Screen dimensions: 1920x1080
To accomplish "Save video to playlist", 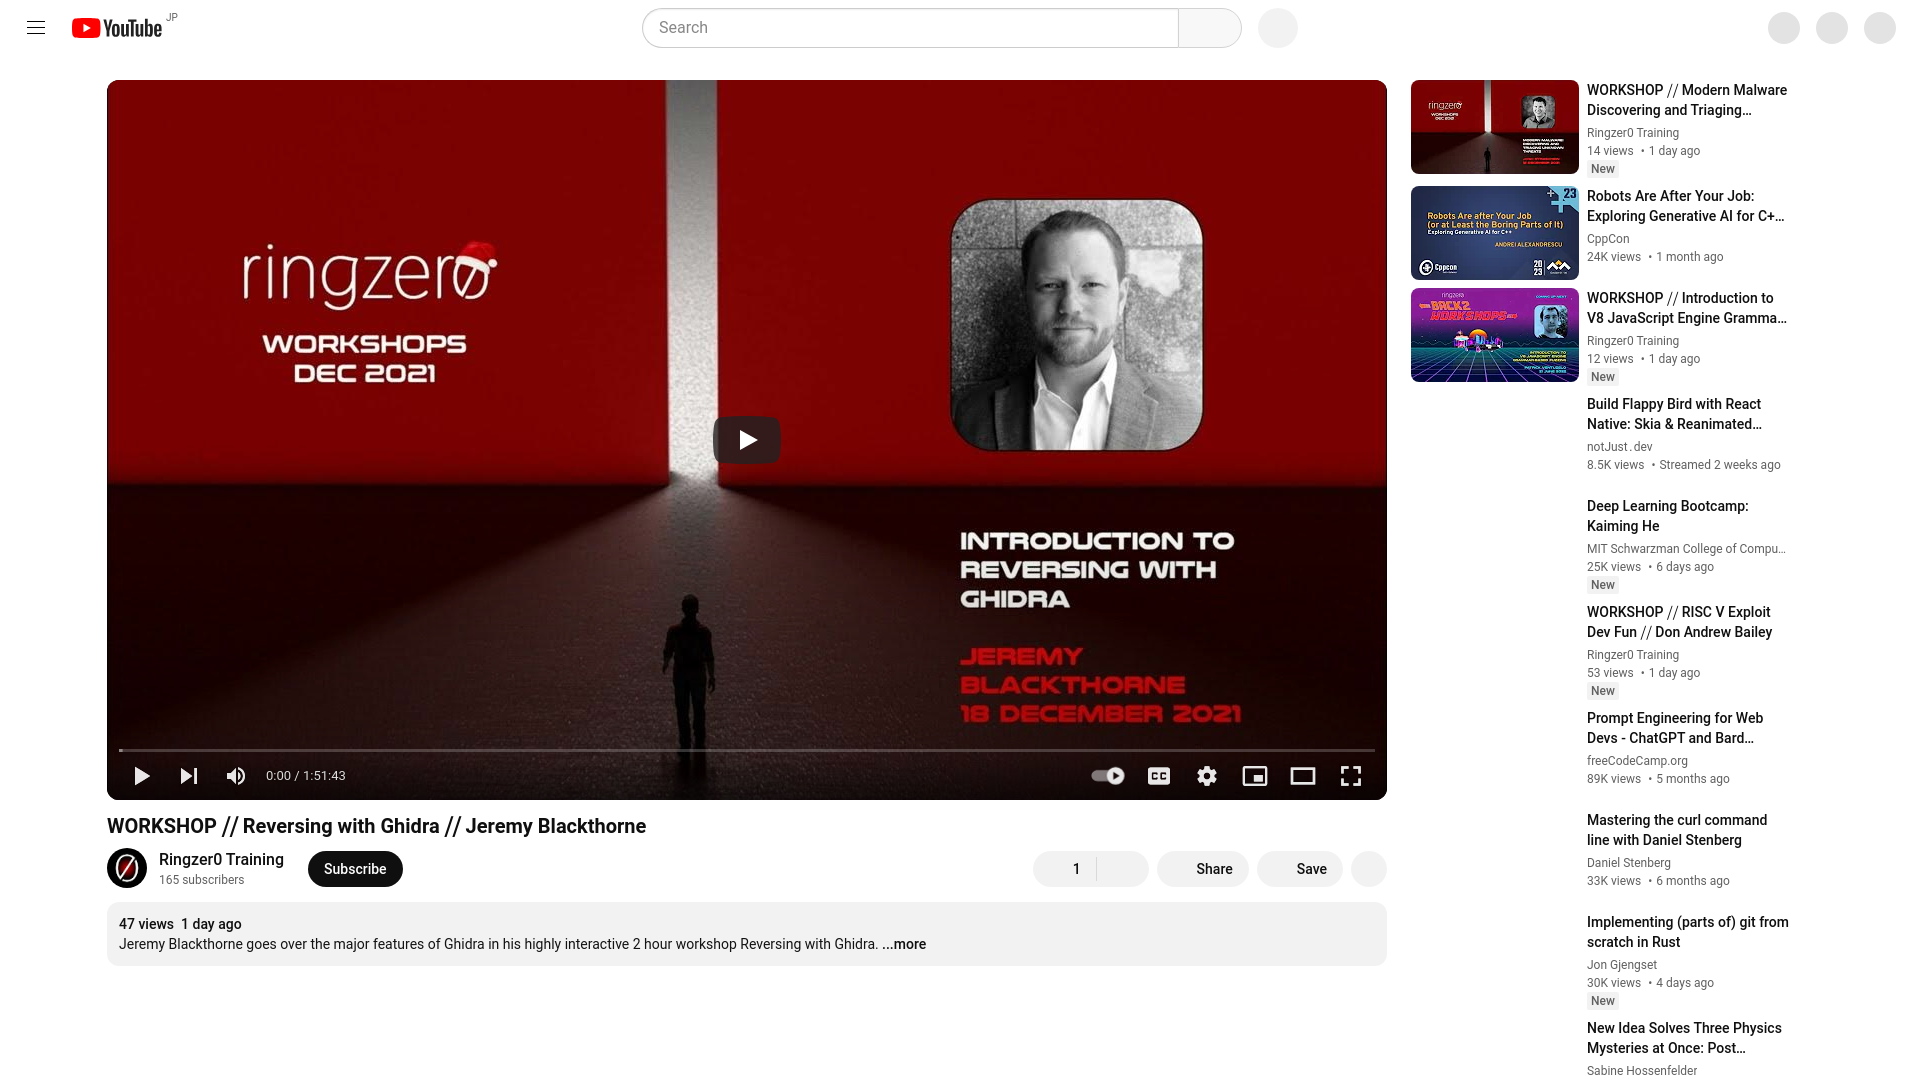I will 1300,869.
